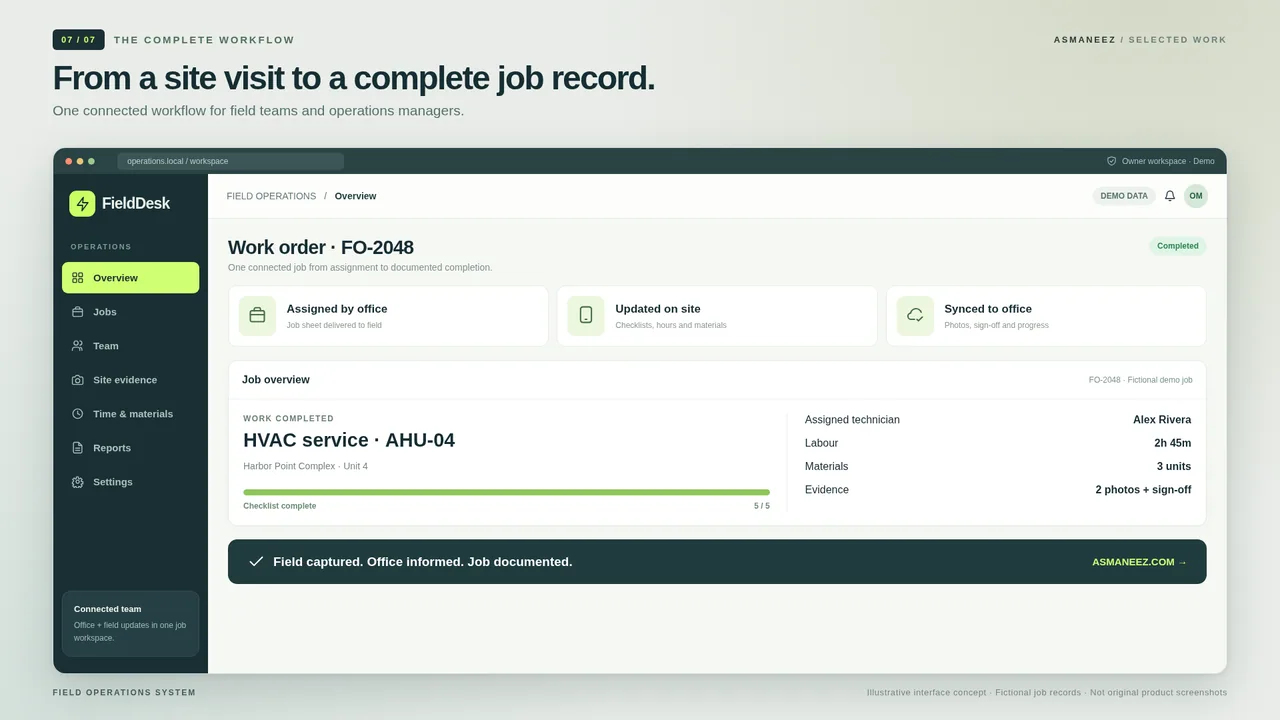Click the Owner workspace · Demo label
The width and height of the screenshot is (1280, 720).
pos(1168,161)
